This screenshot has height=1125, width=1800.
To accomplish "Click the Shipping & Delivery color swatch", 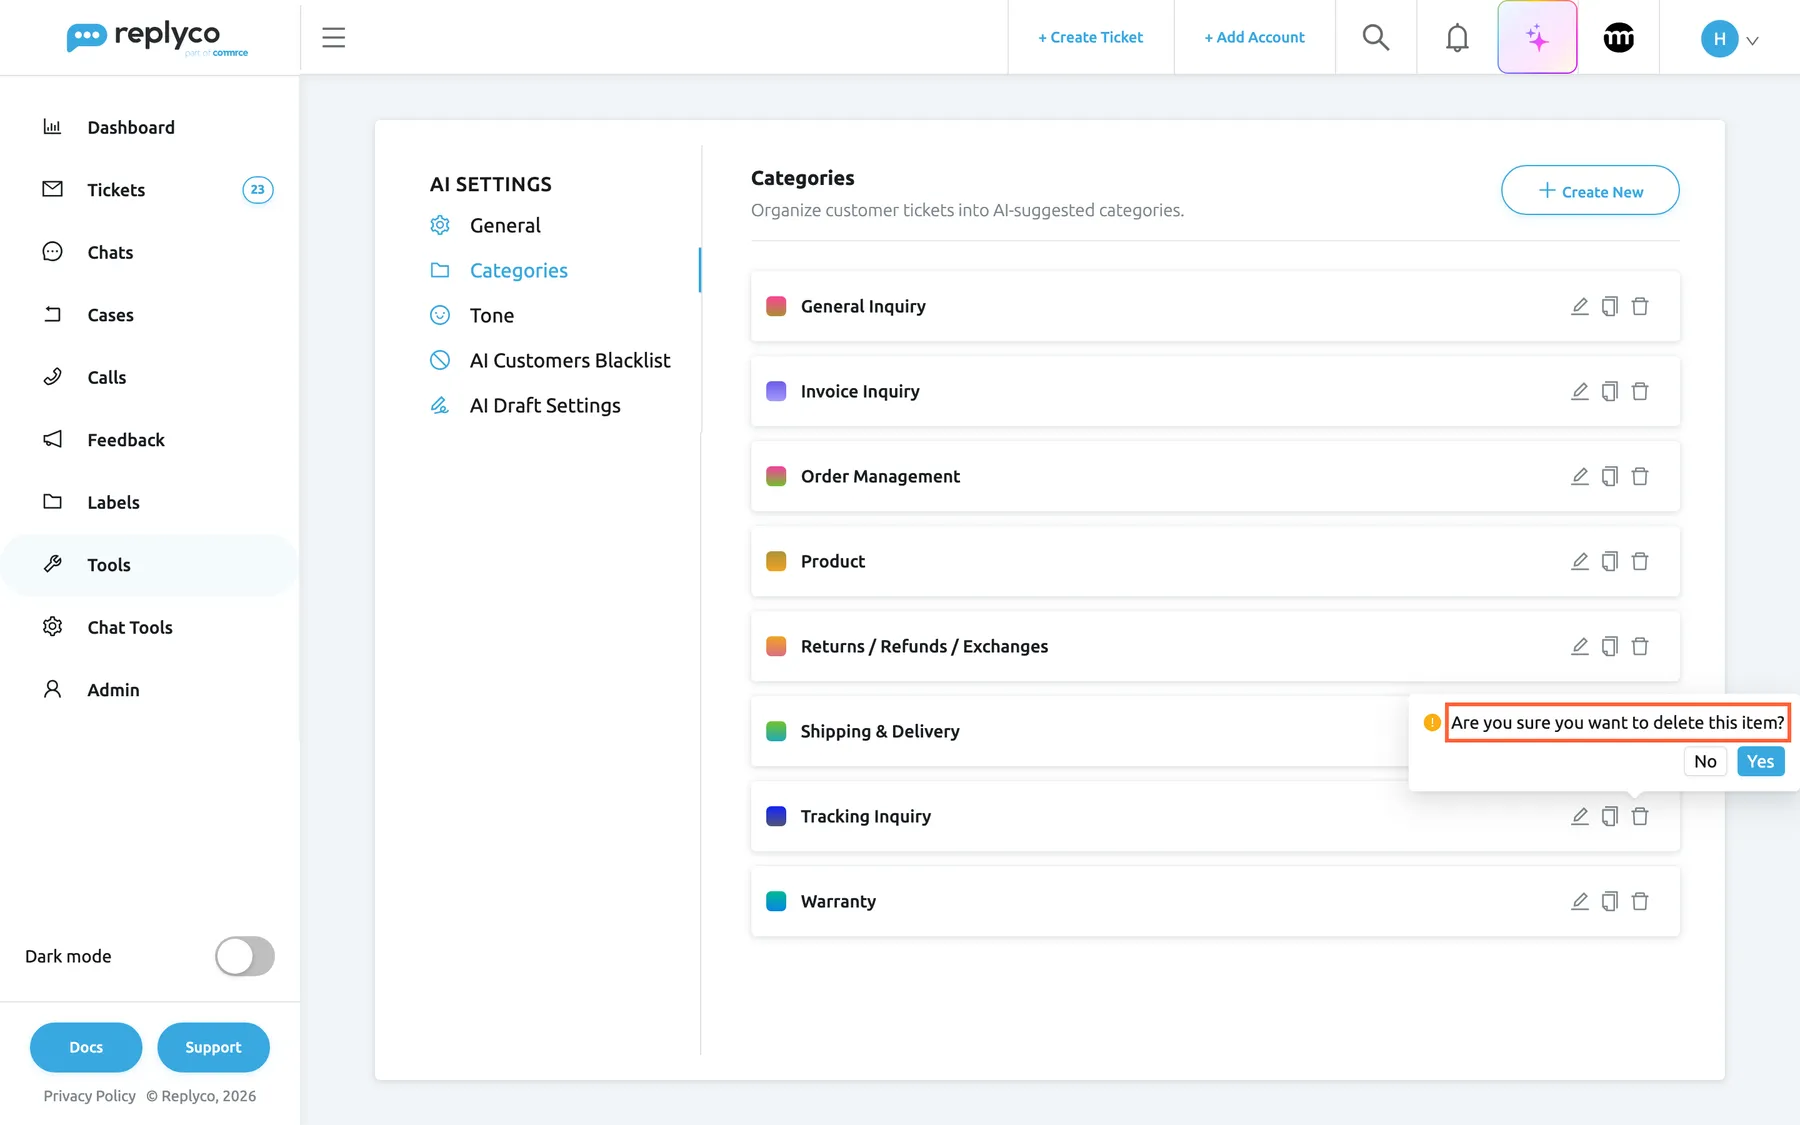I will (x=776, y=731).
